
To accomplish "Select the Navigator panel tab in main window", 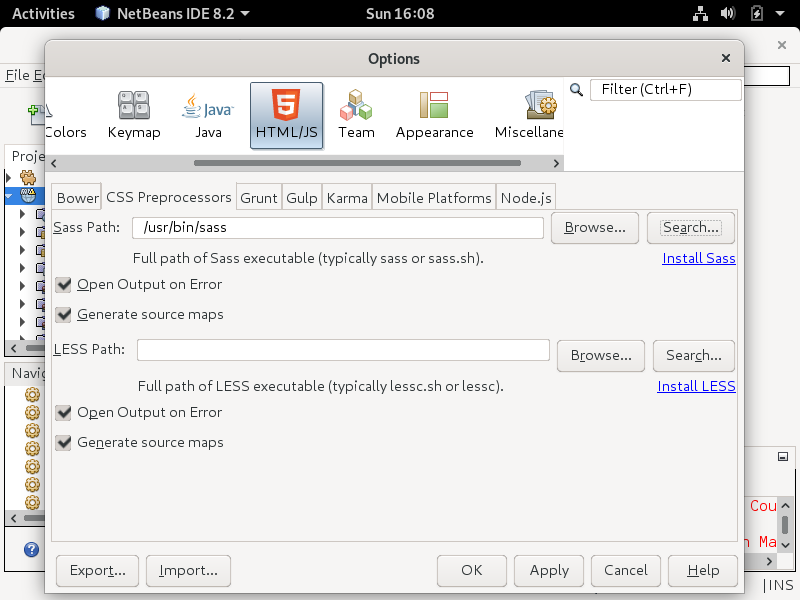I will click(x=27, y=373).
